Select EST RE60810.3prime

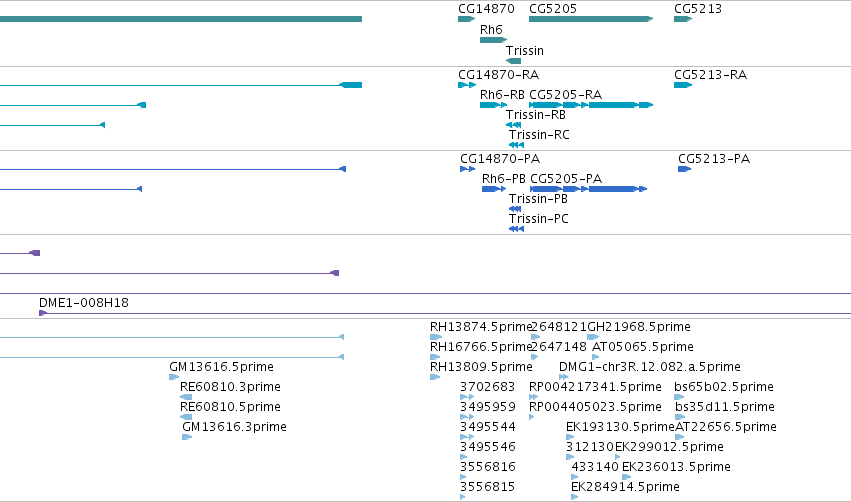(x=230, y=387)
